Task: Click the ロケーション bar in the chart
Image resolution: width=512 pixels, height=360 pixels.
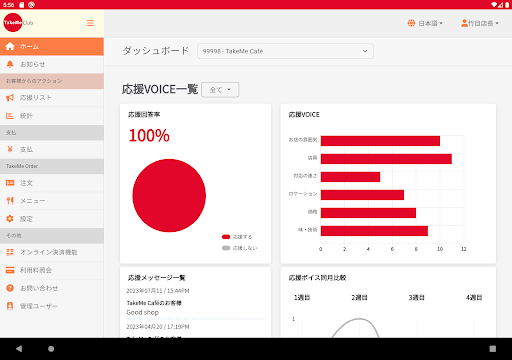Action: 362,195
